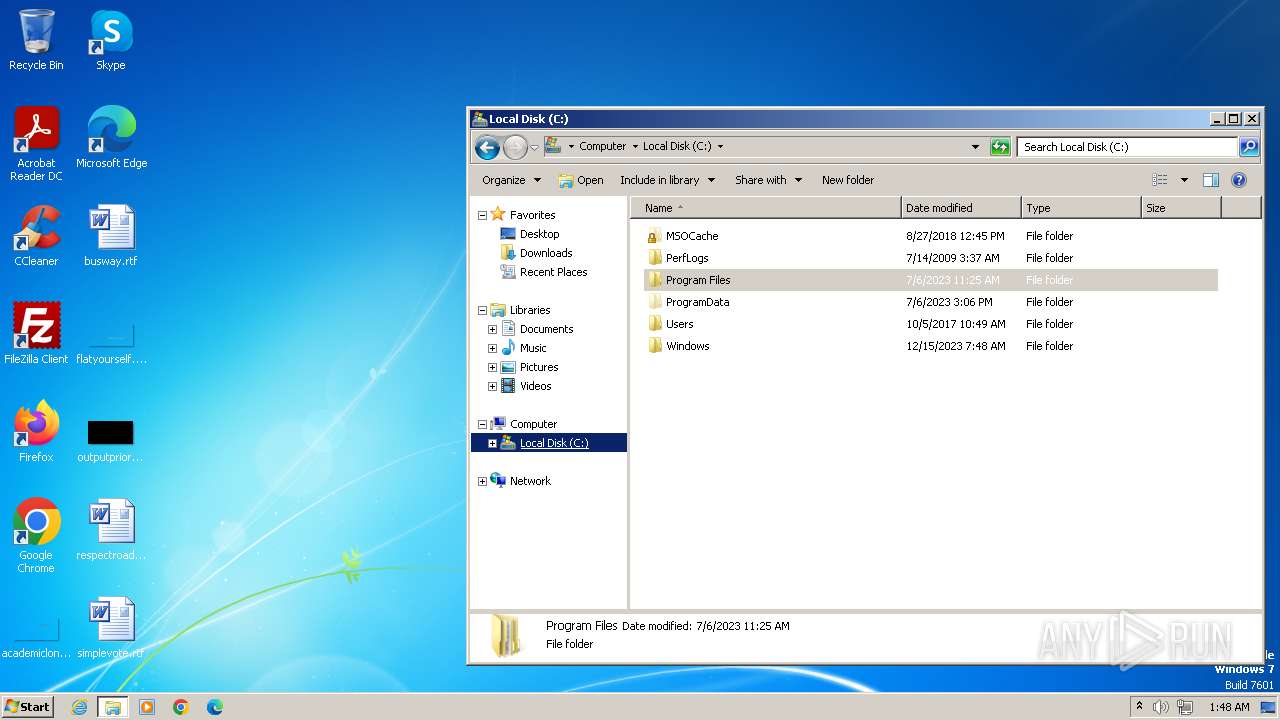1280x720 pixels.
Task: Expand the Music library node
Action: (492, 348)
